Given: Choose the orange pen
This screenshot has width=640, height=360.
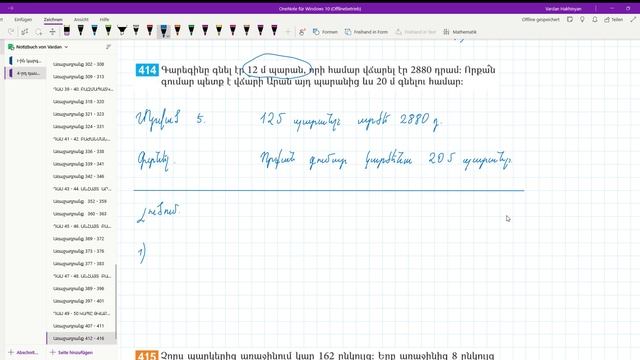Looking at the screenshot, I should [178, 30].
